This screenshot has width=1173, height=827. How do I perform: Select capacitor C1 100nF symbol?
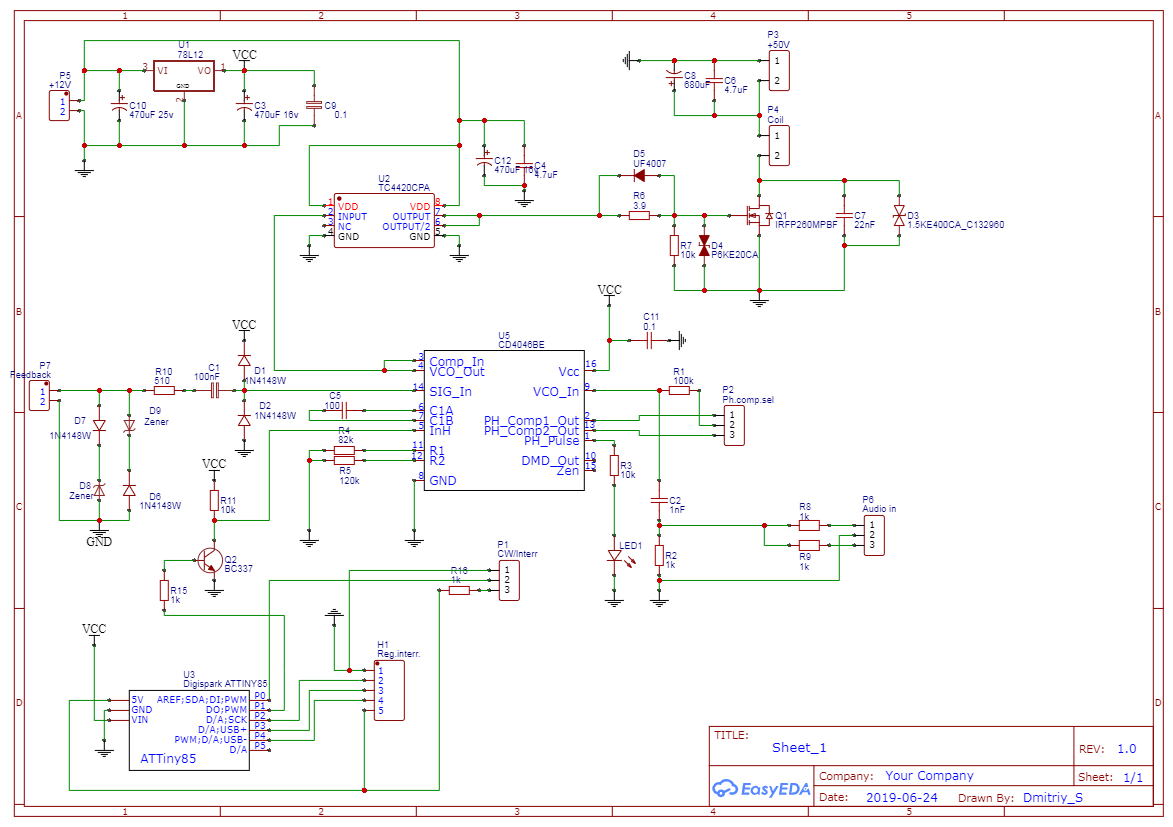point(214,390)
